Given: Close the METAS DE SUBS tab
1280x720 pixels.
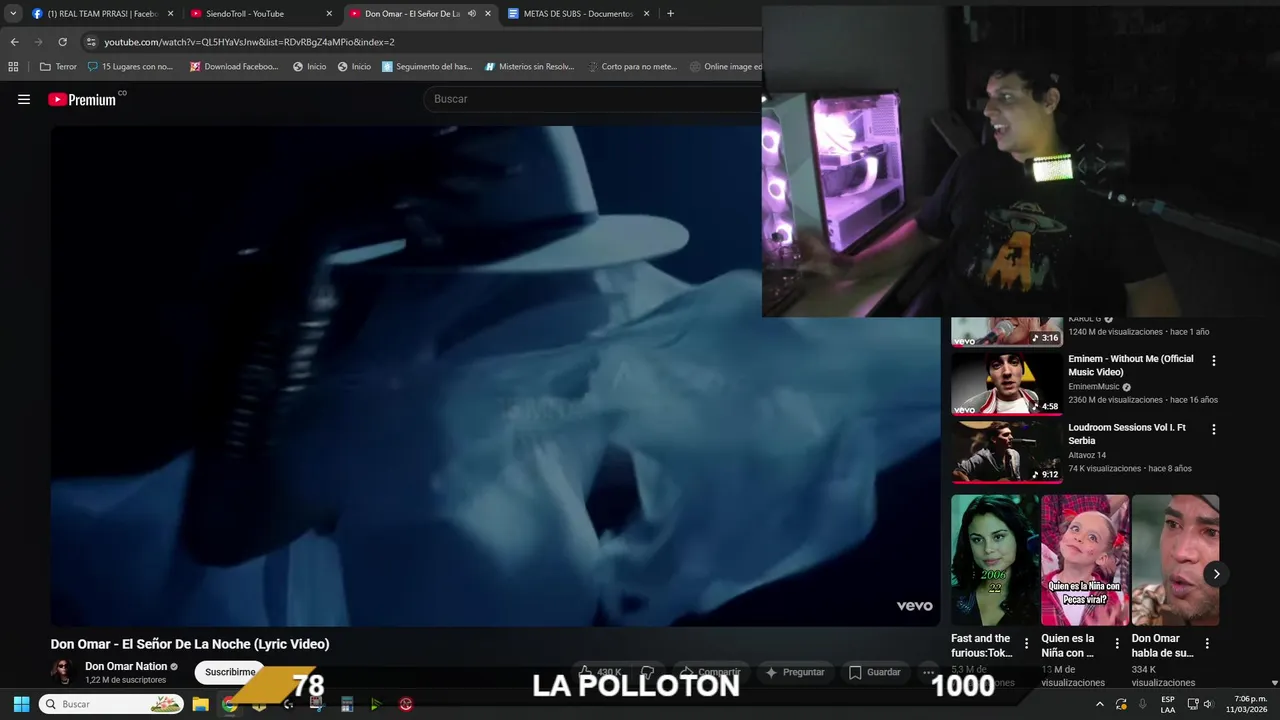Looking at the screenshot, I should coord(646,14).
